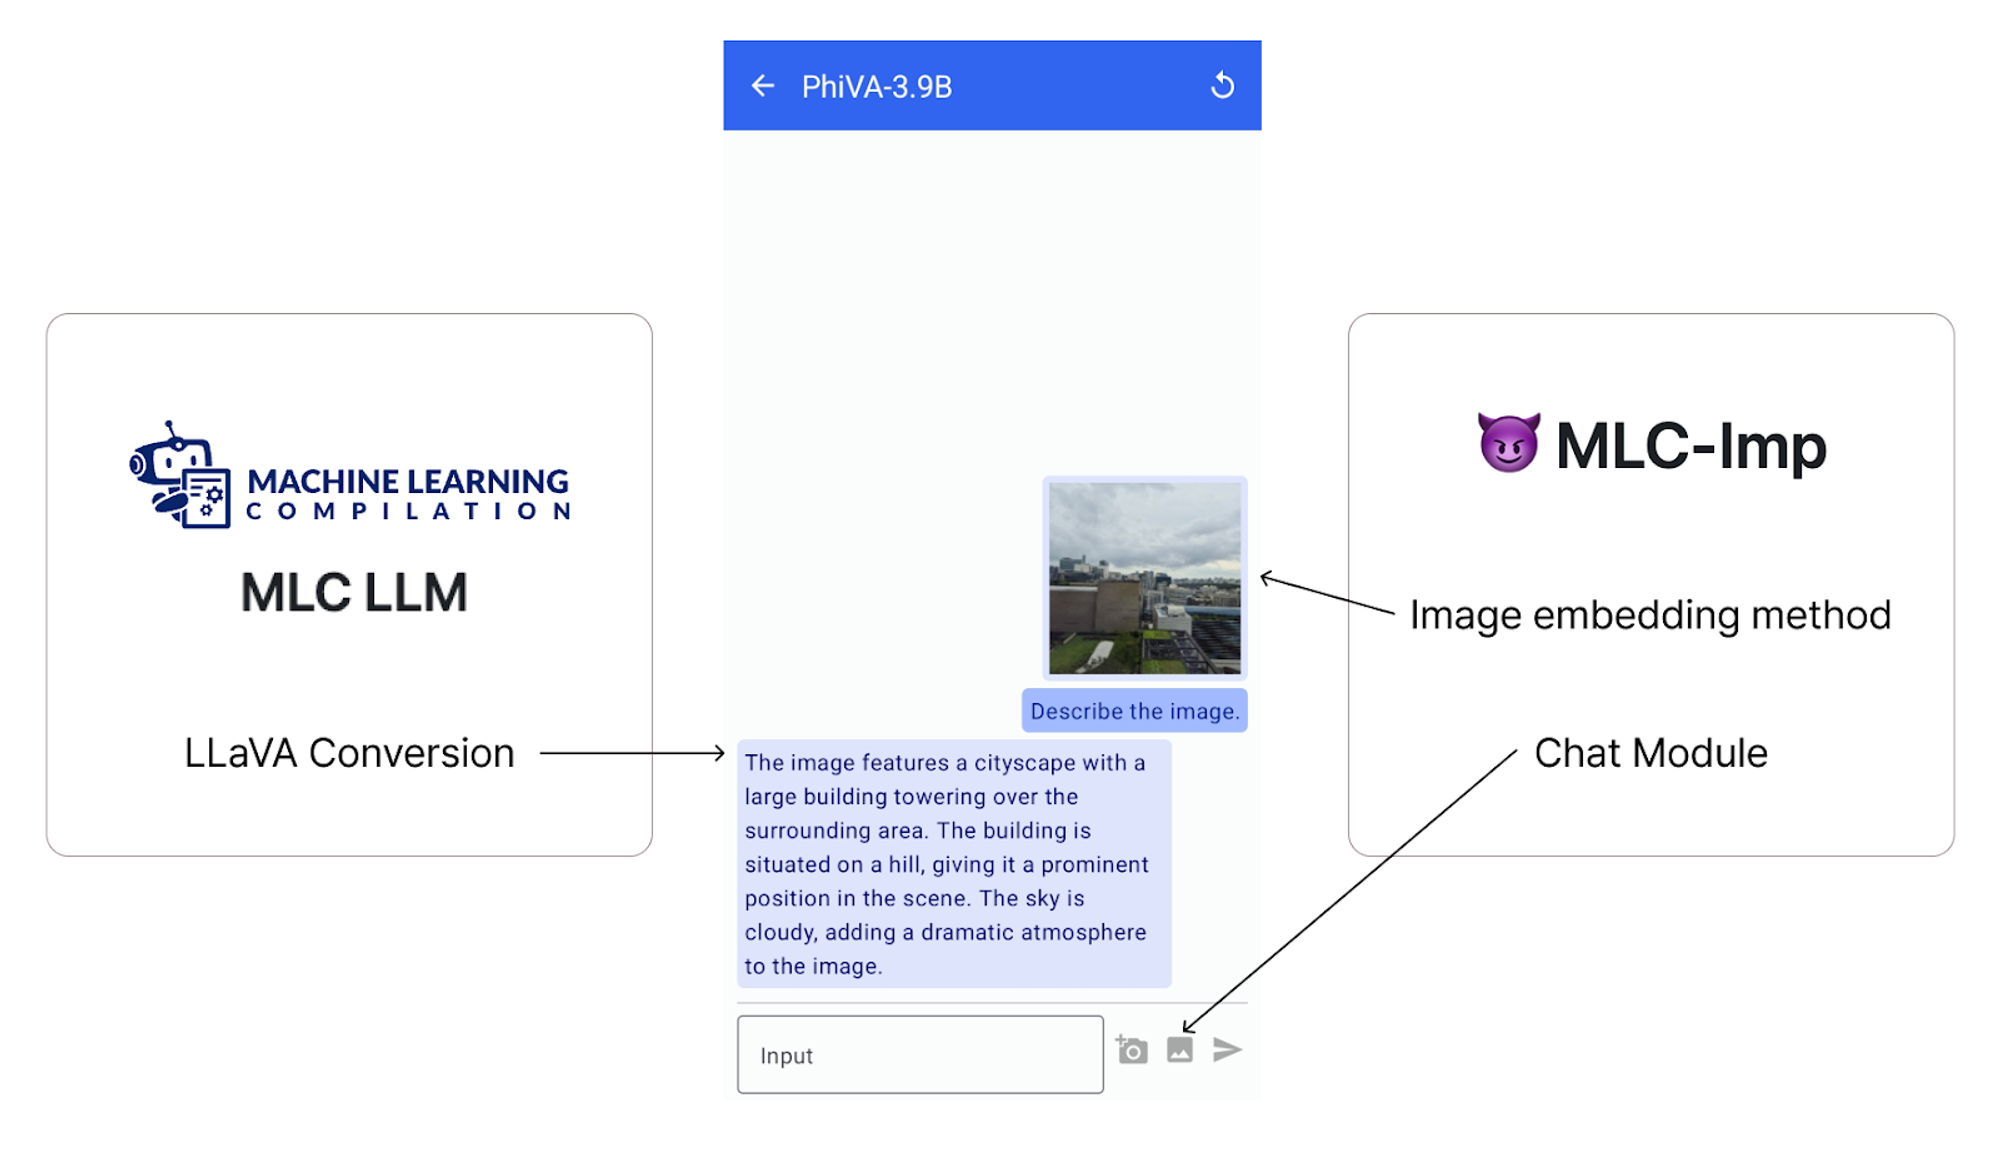
Task: Open the camera to take a photo
Action: 1132,1050
